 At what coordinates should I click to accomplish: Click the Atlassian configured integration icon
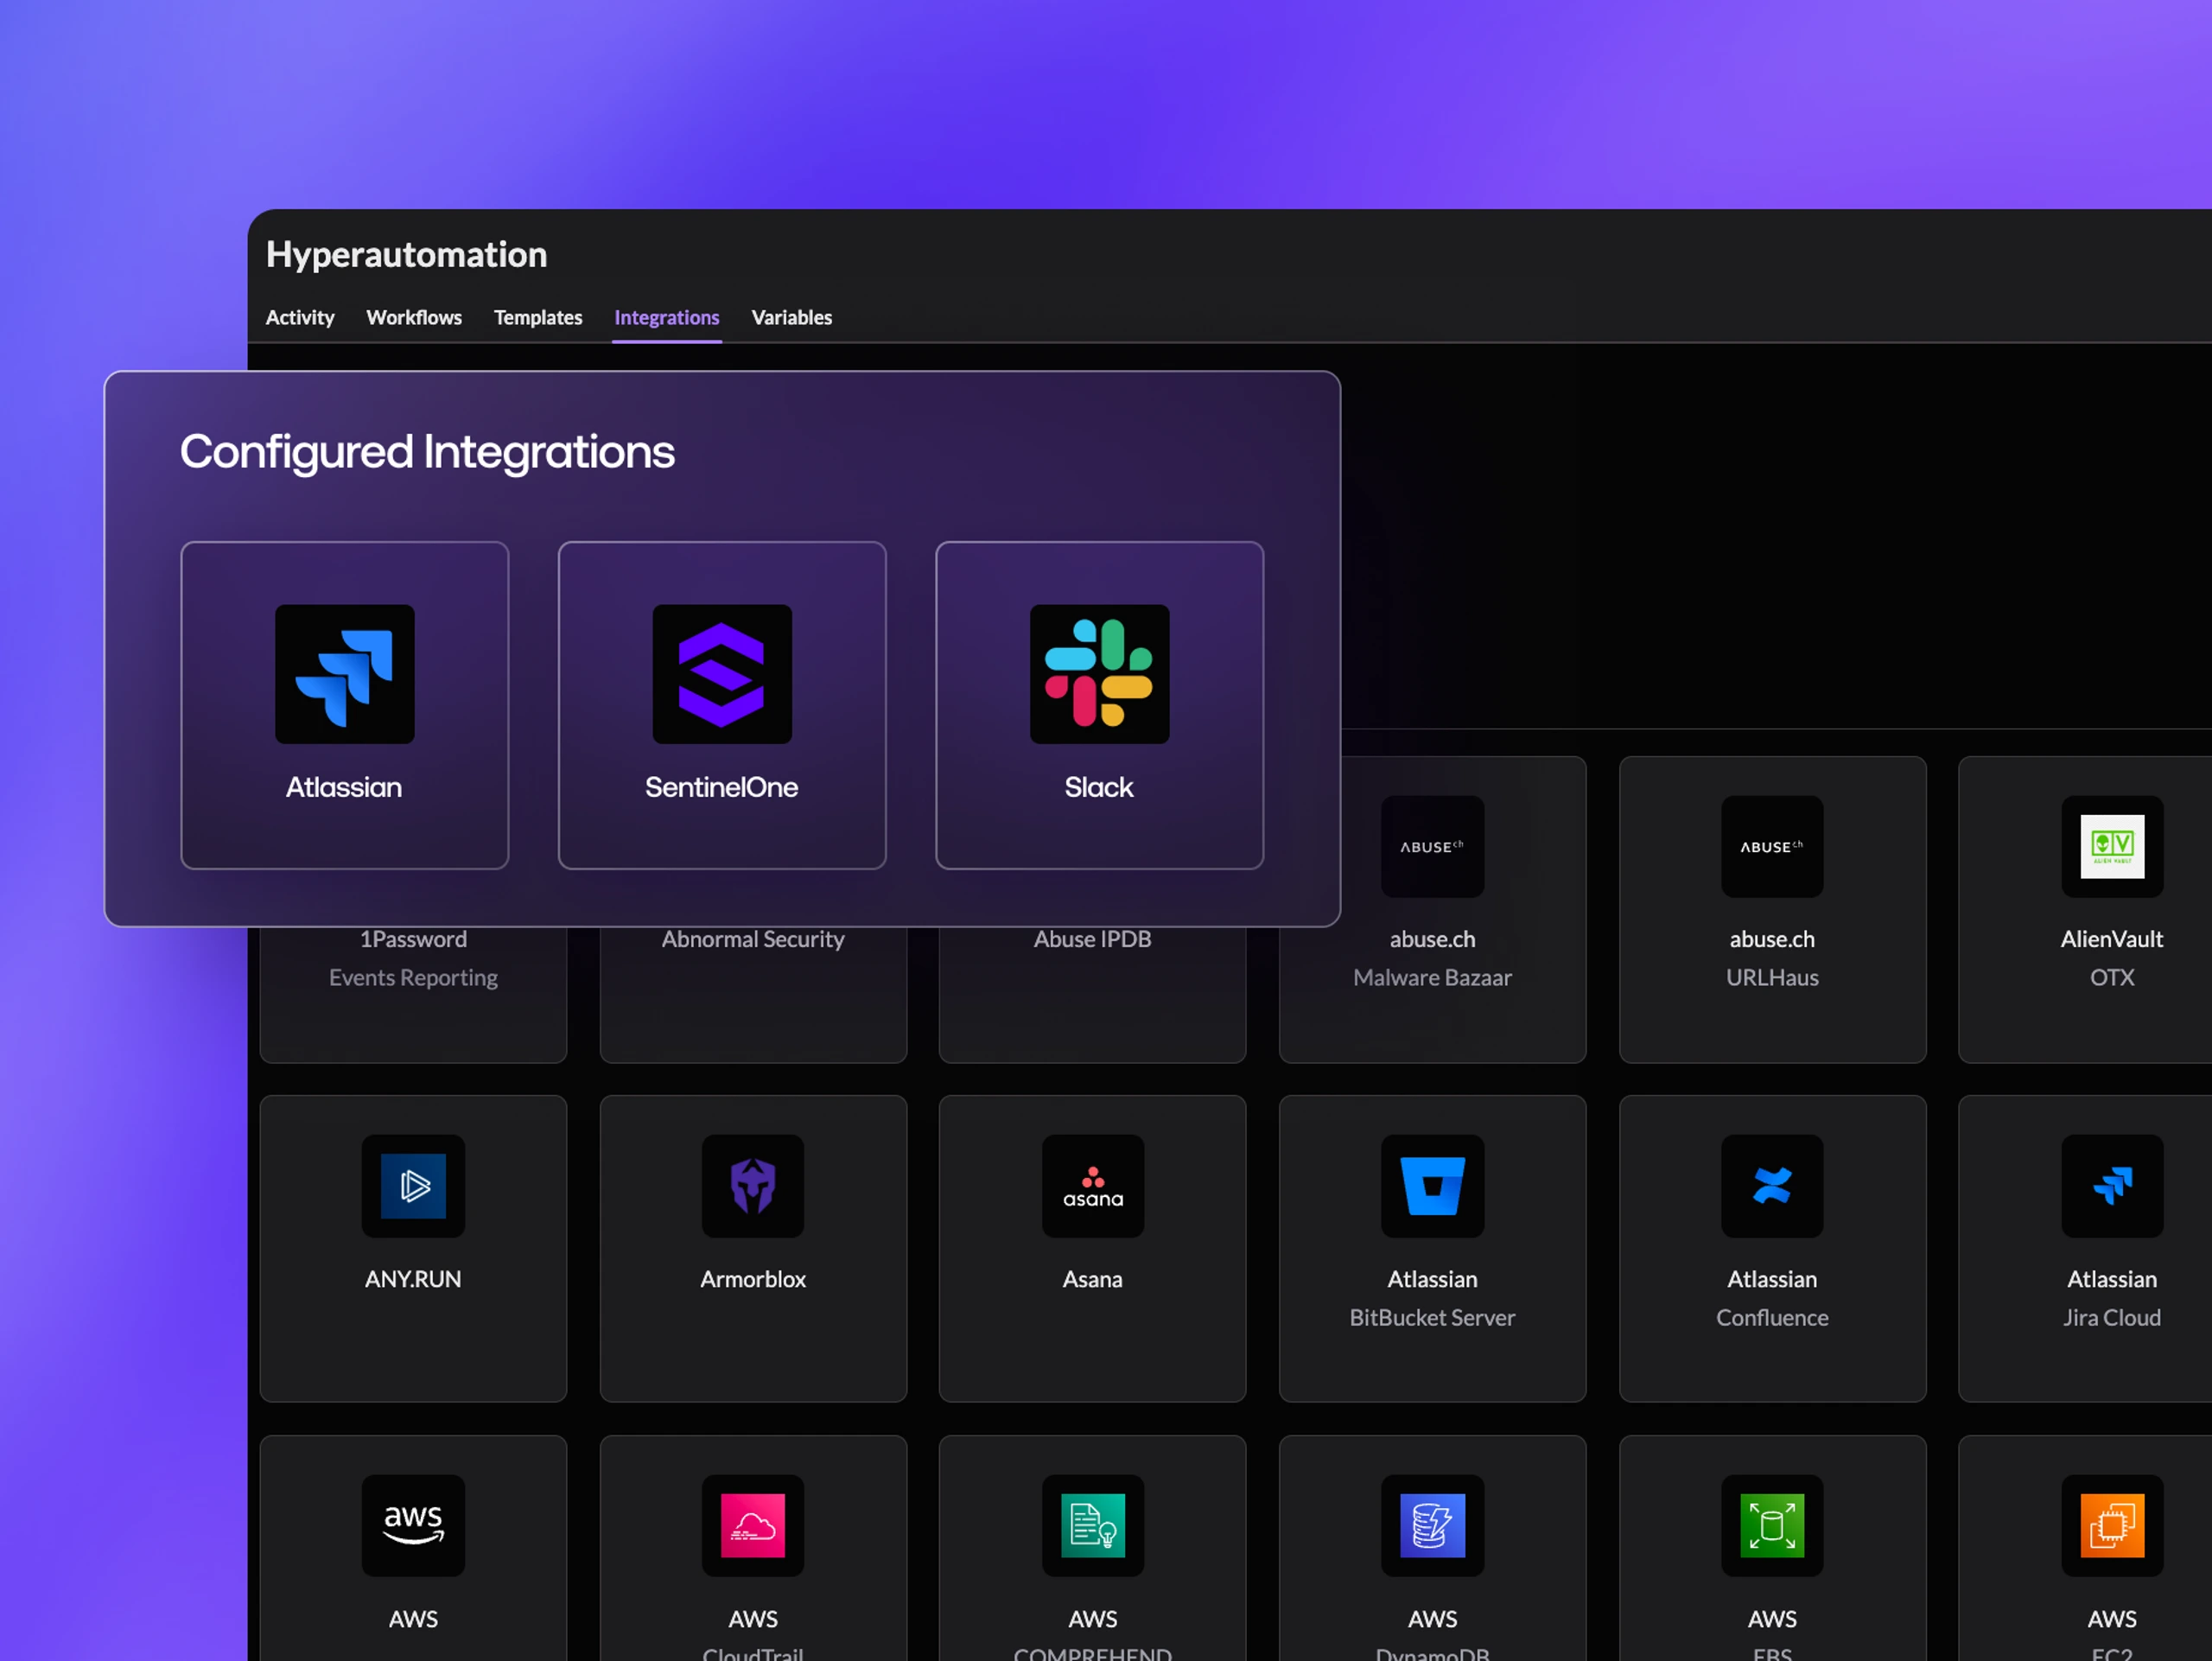point(345,674)
